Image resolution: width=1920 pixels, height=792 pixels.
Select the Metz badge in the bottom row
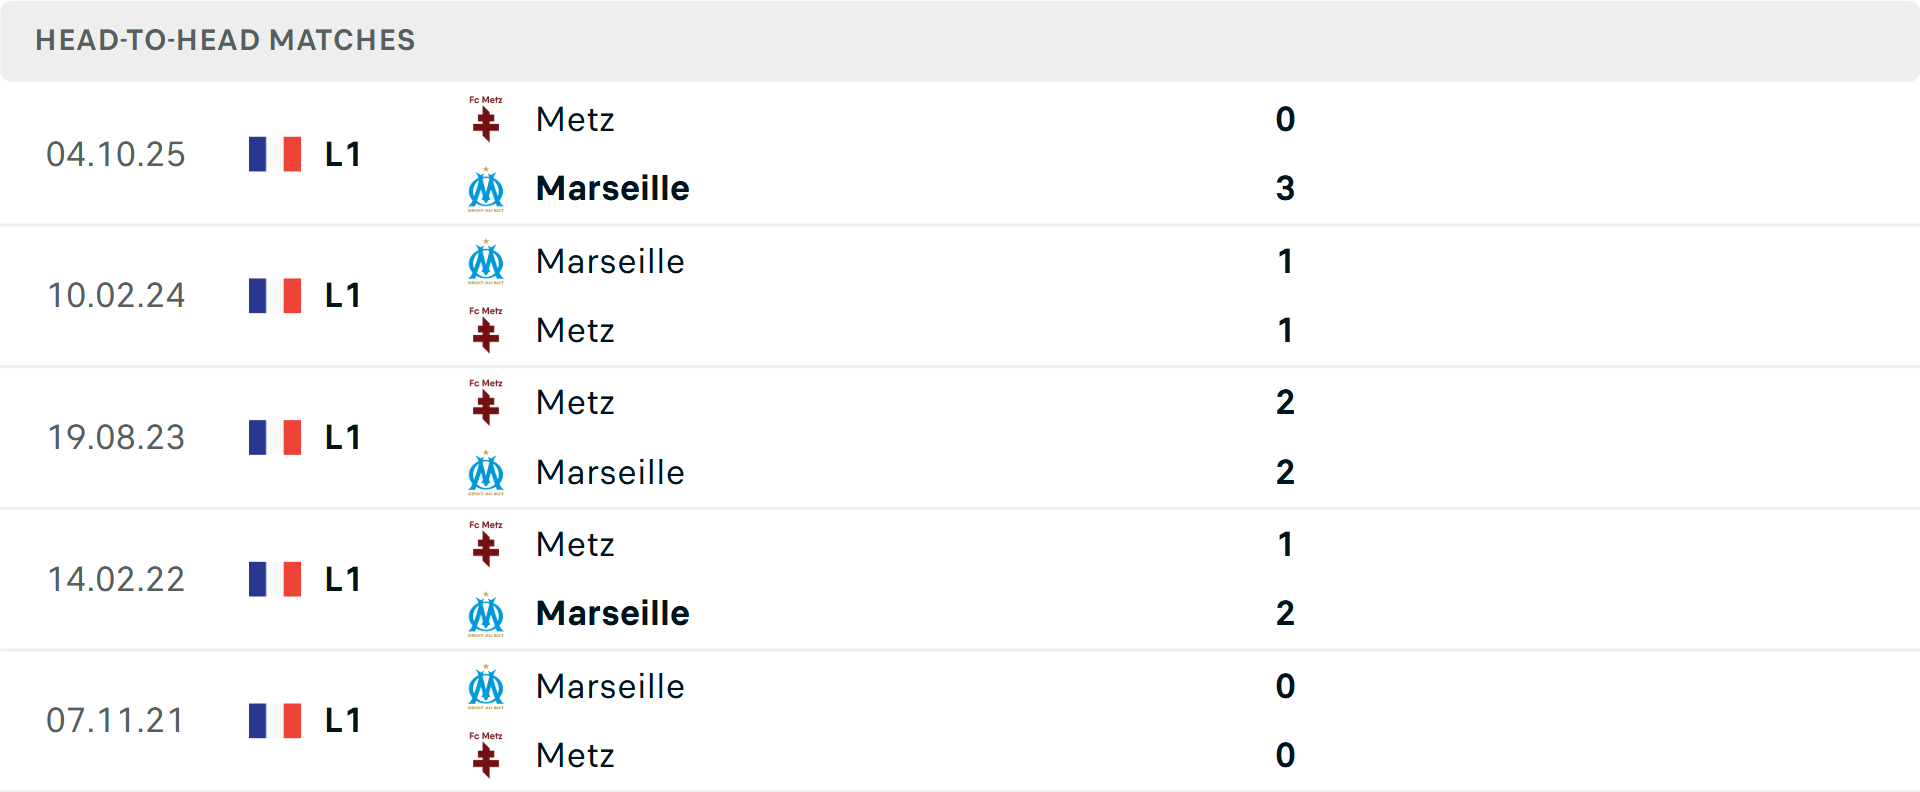pos(486,757)
